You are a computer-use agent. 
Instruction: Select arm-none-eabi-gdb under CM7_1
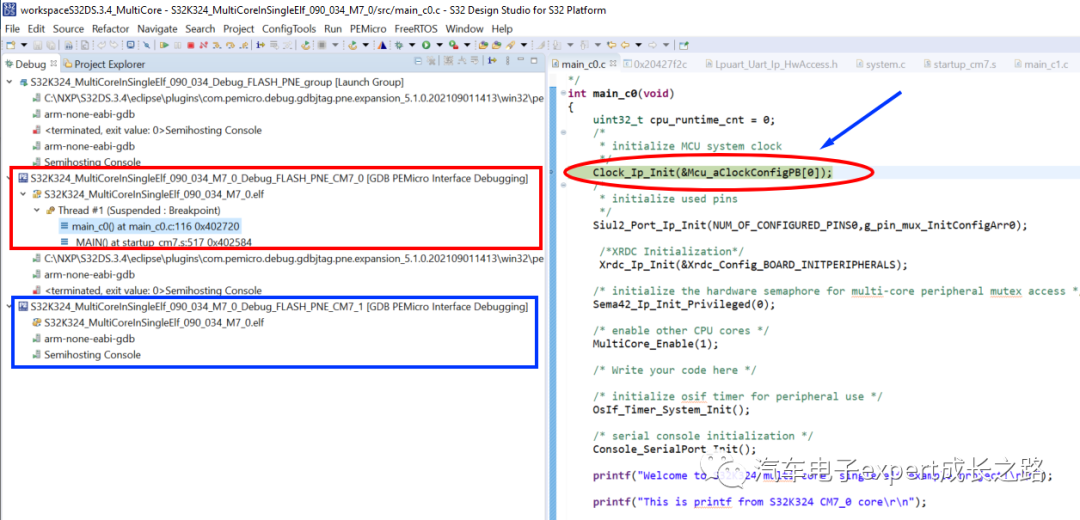pos(83,339)
